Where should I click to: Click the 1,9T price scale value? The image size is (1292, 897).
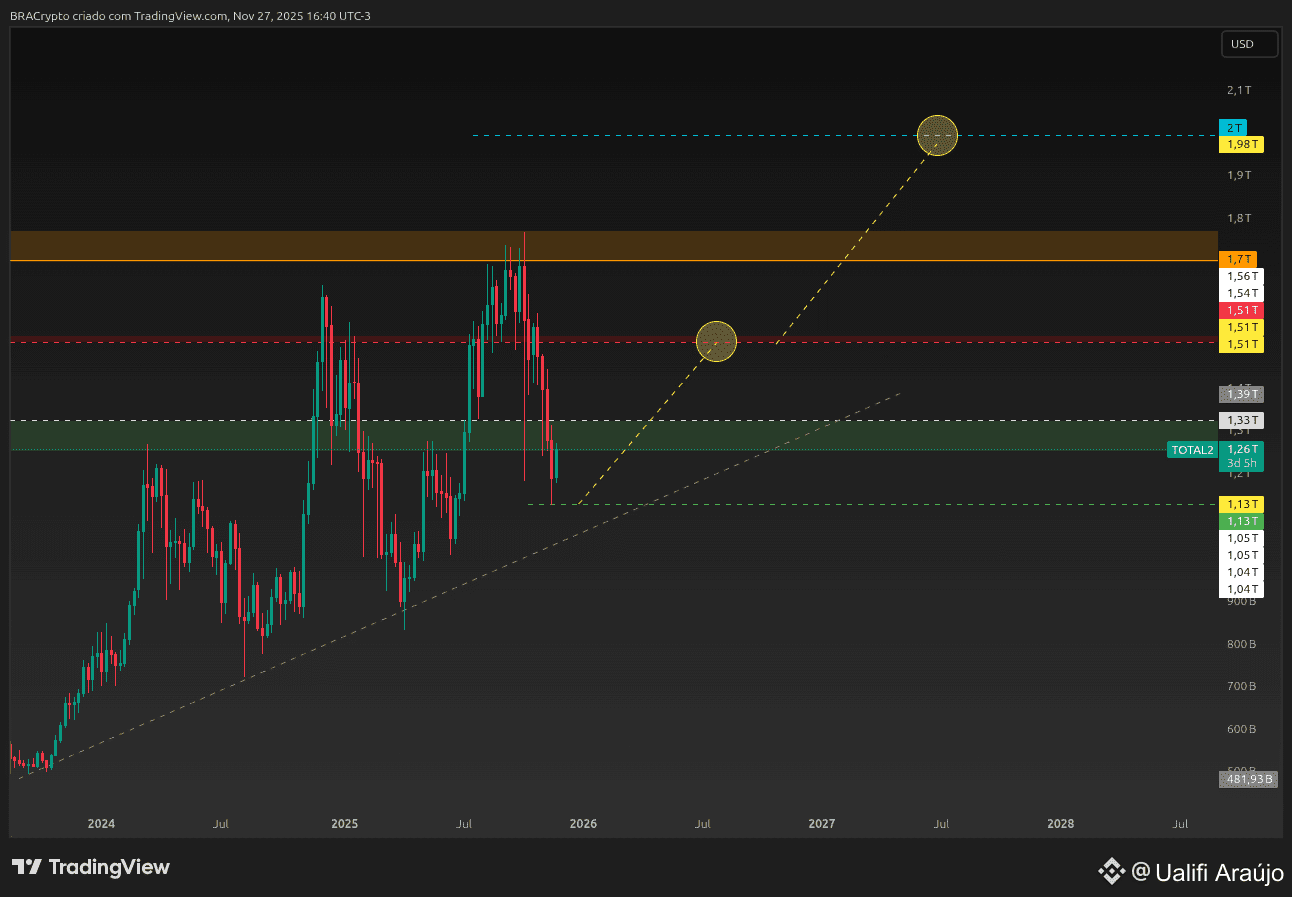coord(1239,175)
